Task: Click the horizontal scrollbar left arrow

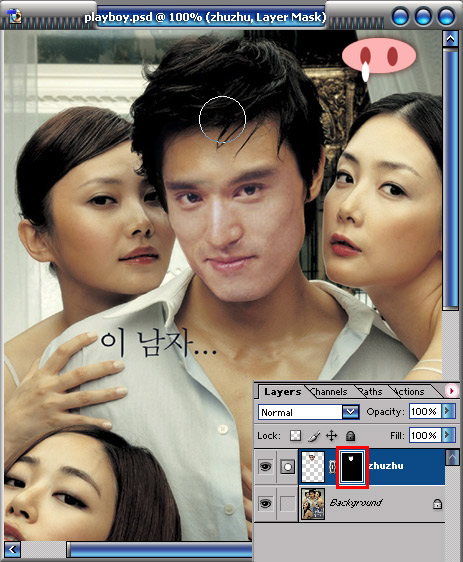Action: pos(13,549)
